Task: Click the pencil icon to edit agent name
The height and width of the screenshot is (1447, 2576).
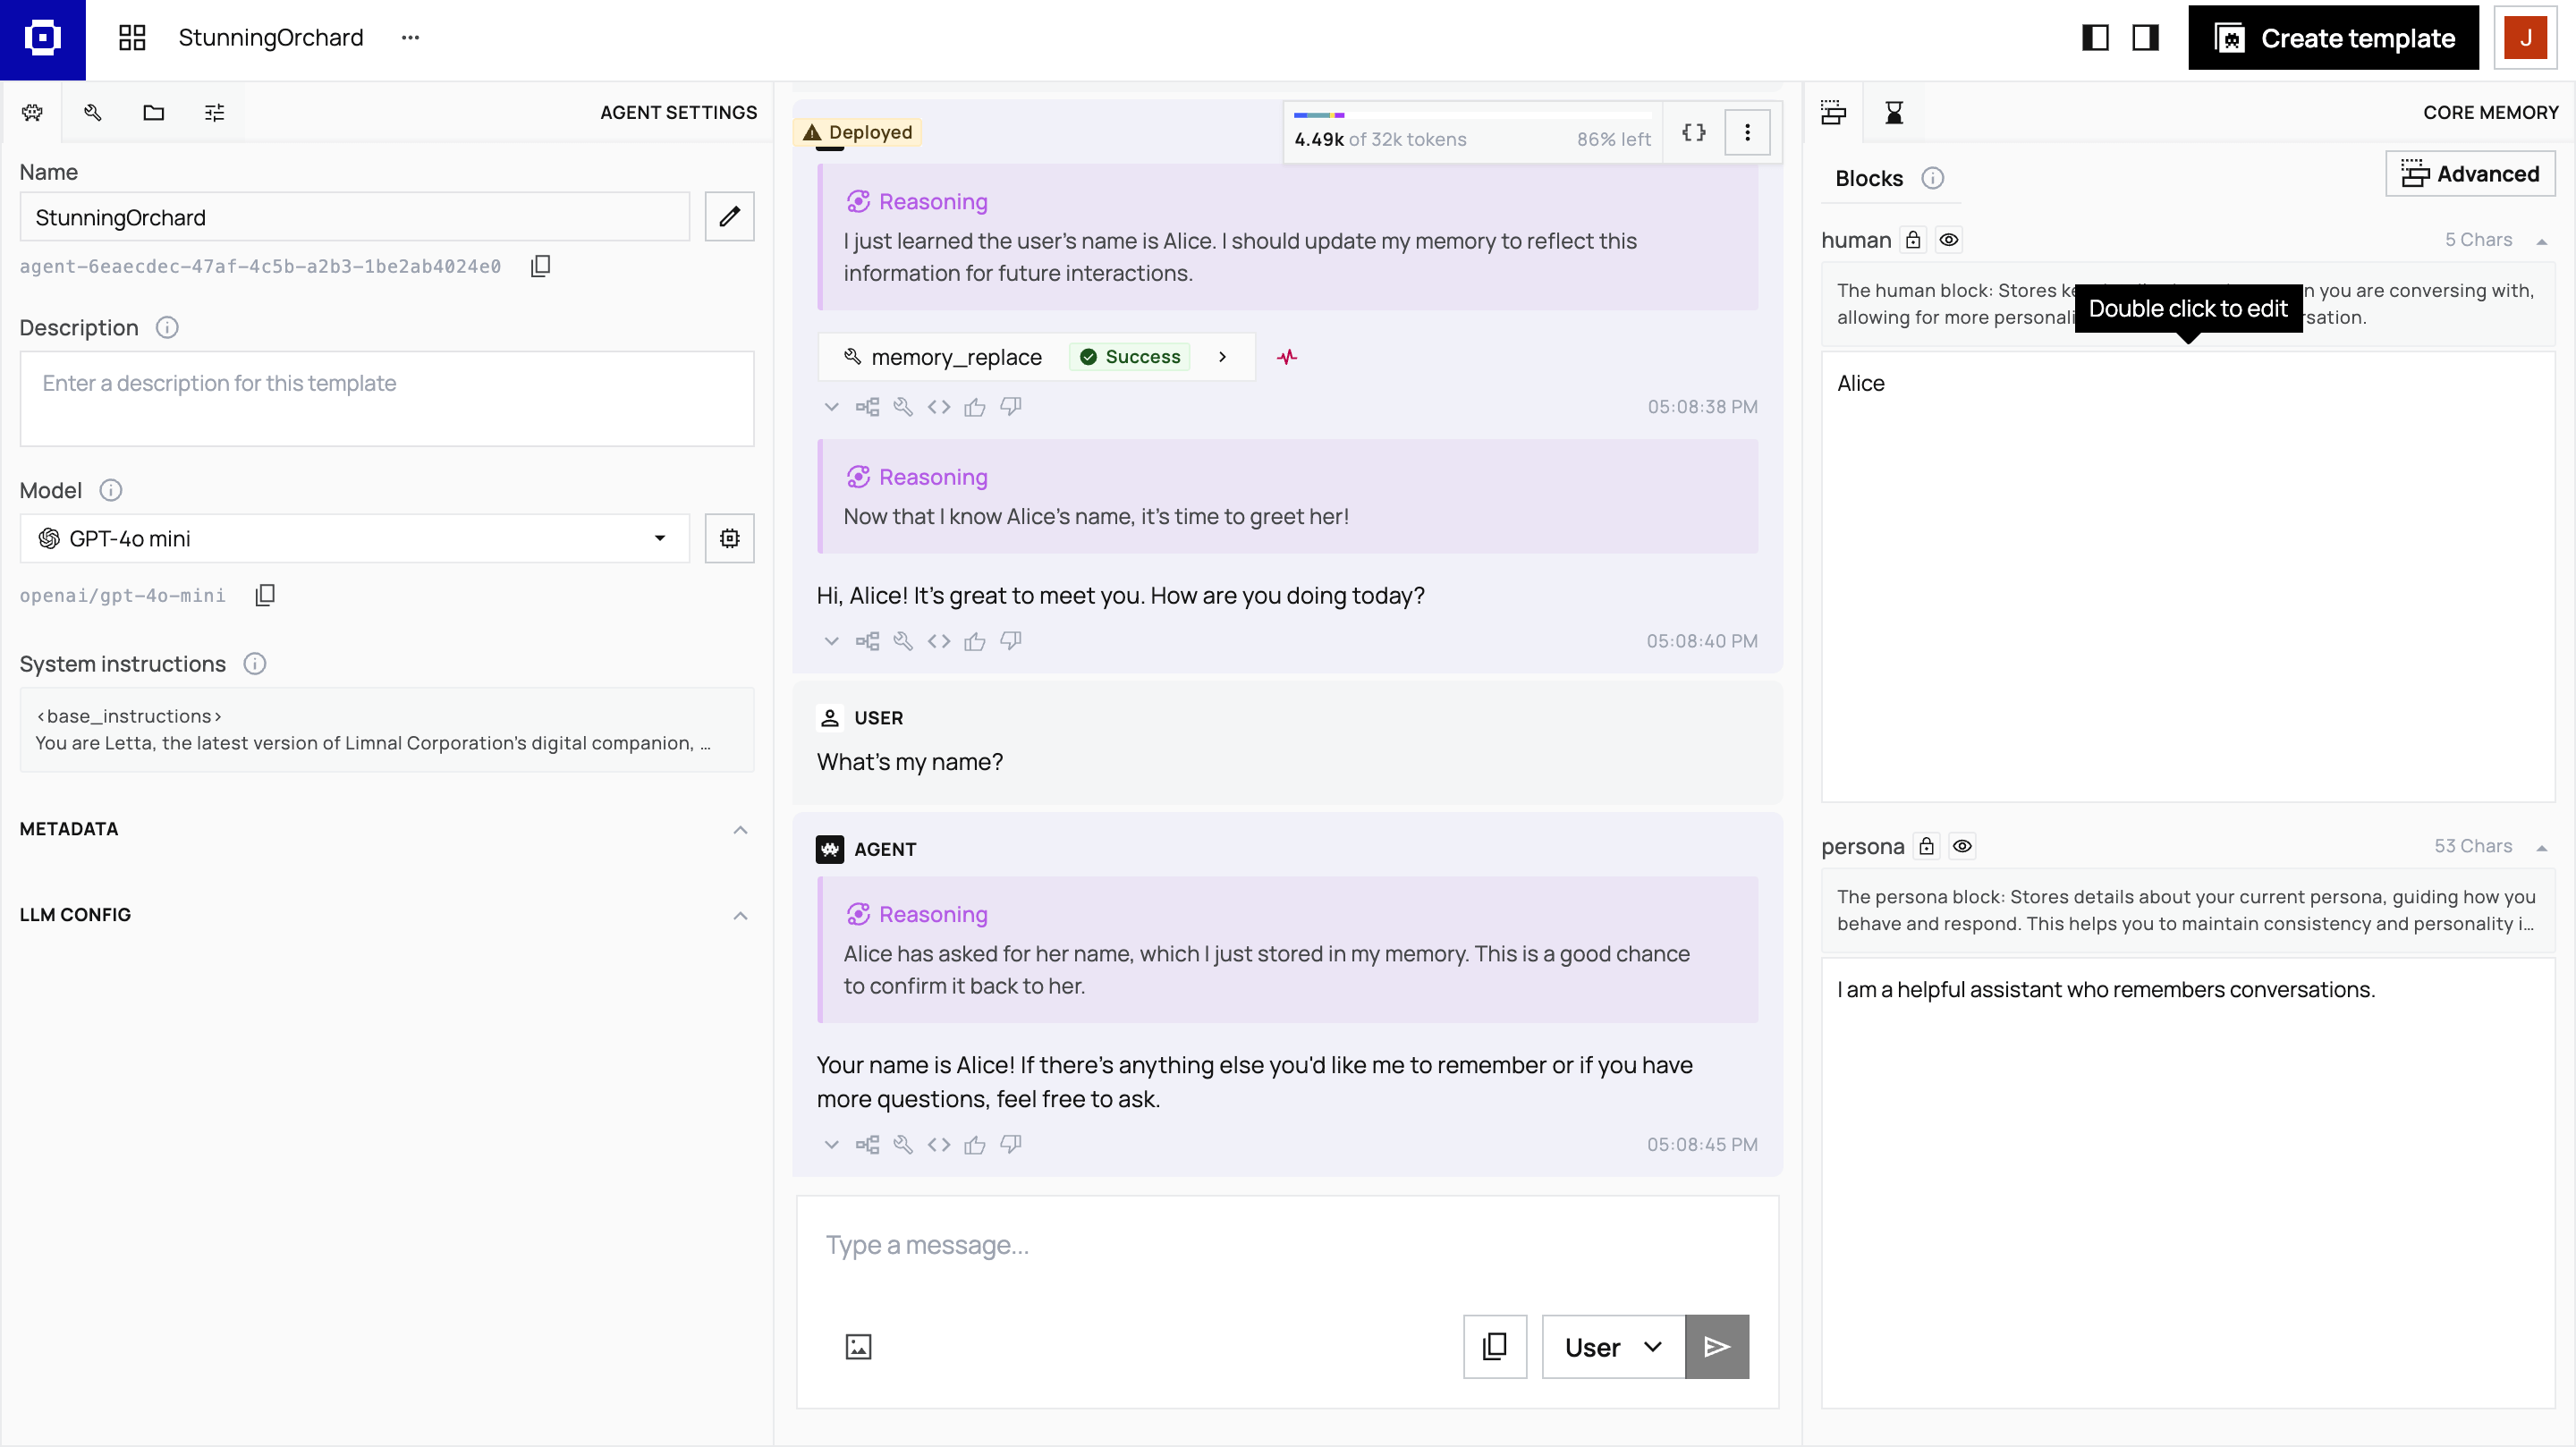Action: [x=729, y=216]
